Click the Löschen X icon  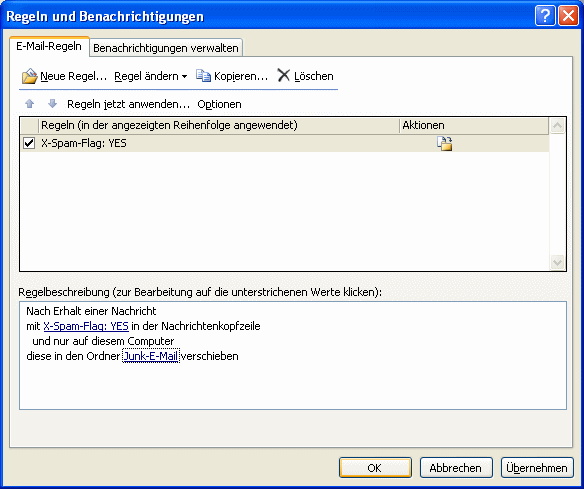283,75
